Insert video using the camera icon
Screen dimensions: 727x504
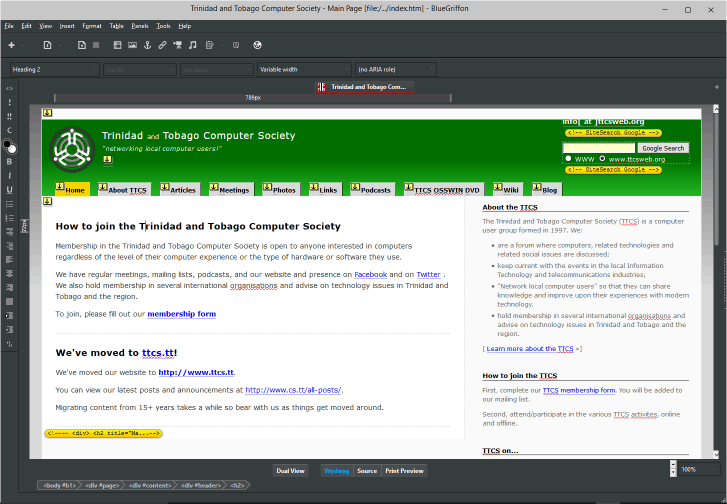177,45
